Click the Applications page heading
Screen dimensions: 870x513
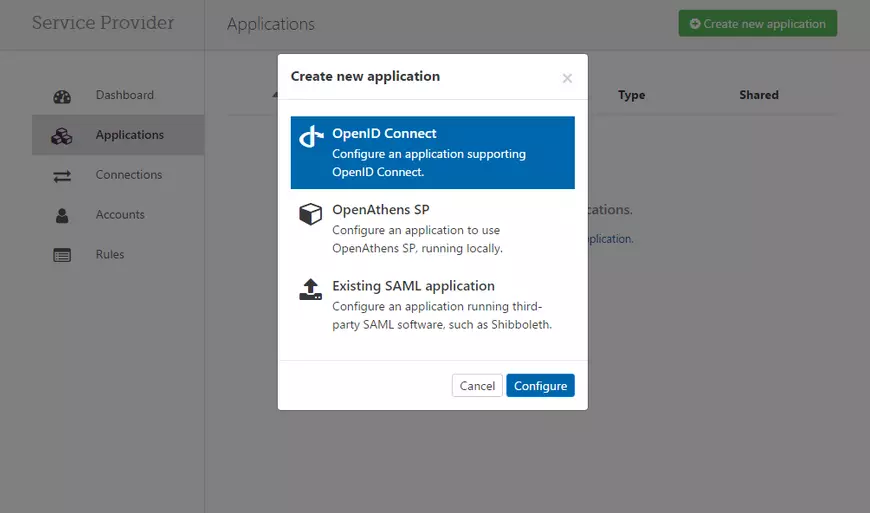coord(271,24)
